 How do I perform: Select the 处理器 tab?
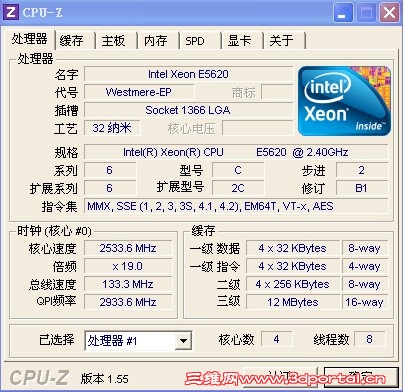tap(29, 39)
